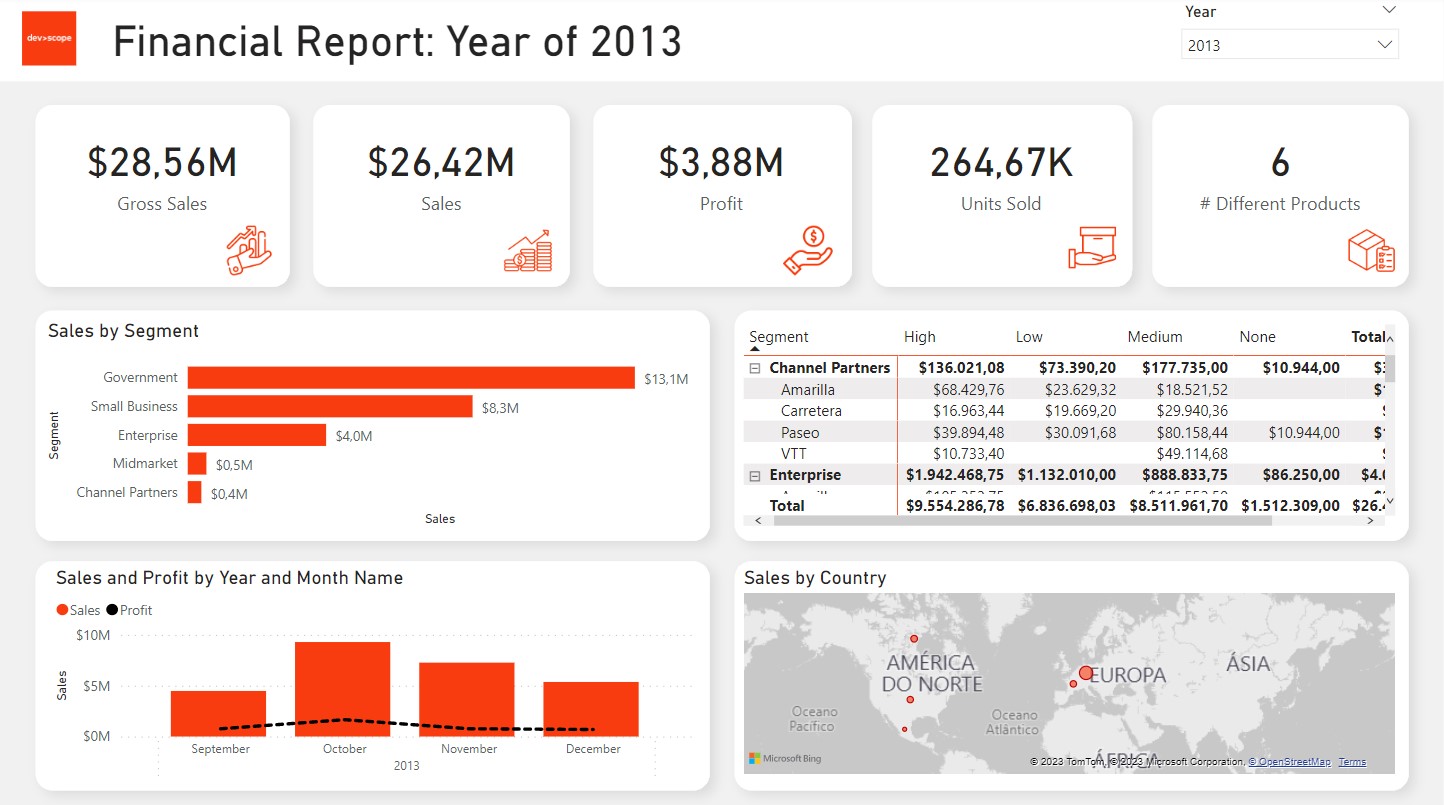Viewport: 1444px width, 805px height.
Task: Collapse the Channel Partners segment row
Action: [754, 367]
